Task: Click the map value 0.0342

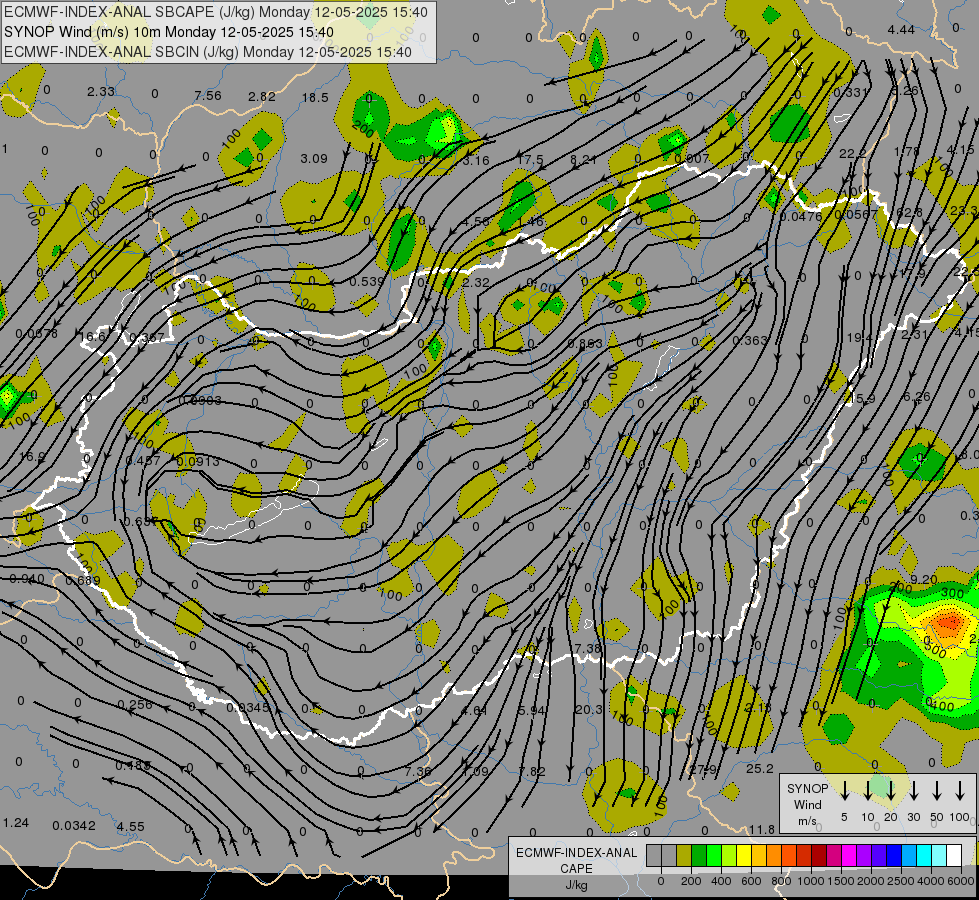Action: [x=74, y=826]
